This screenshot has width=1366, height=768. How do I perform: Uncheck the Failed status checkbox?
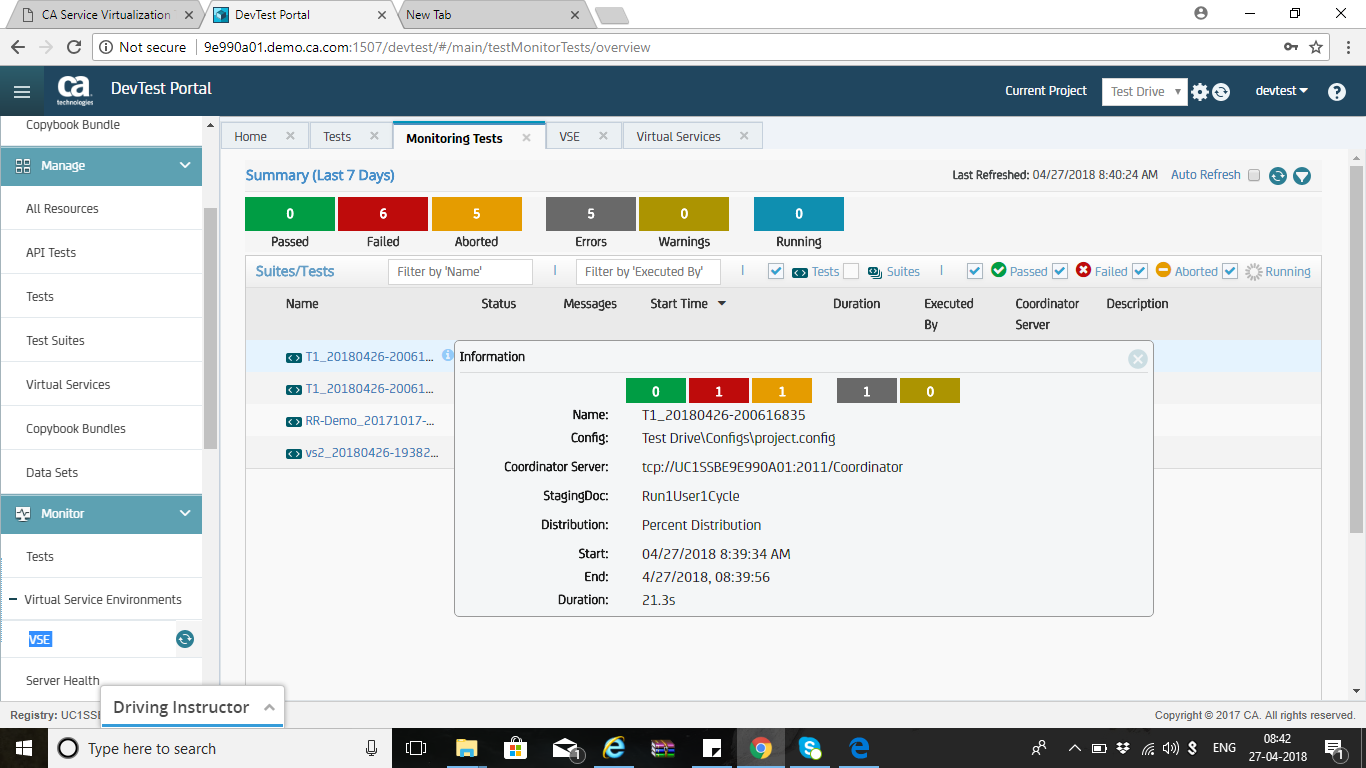[x=1060, y=271]
